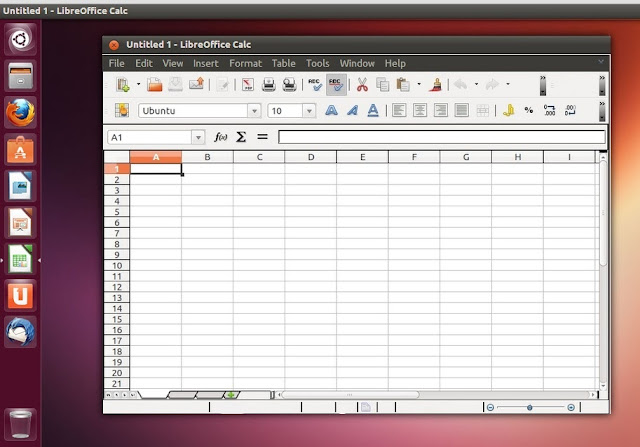640x447 pixels.
Task: Click the zoom slider handle
Action: coord(529,407)
